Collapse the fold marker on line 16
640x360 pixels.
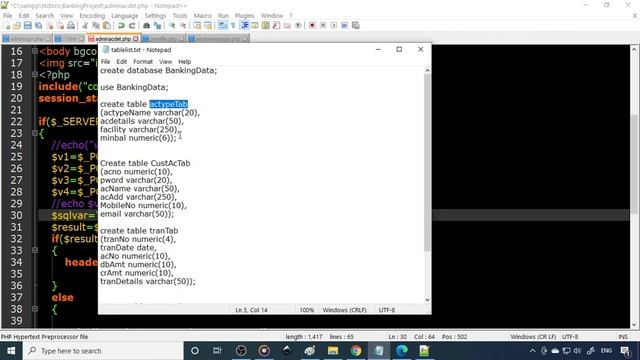tap(35, 51)
